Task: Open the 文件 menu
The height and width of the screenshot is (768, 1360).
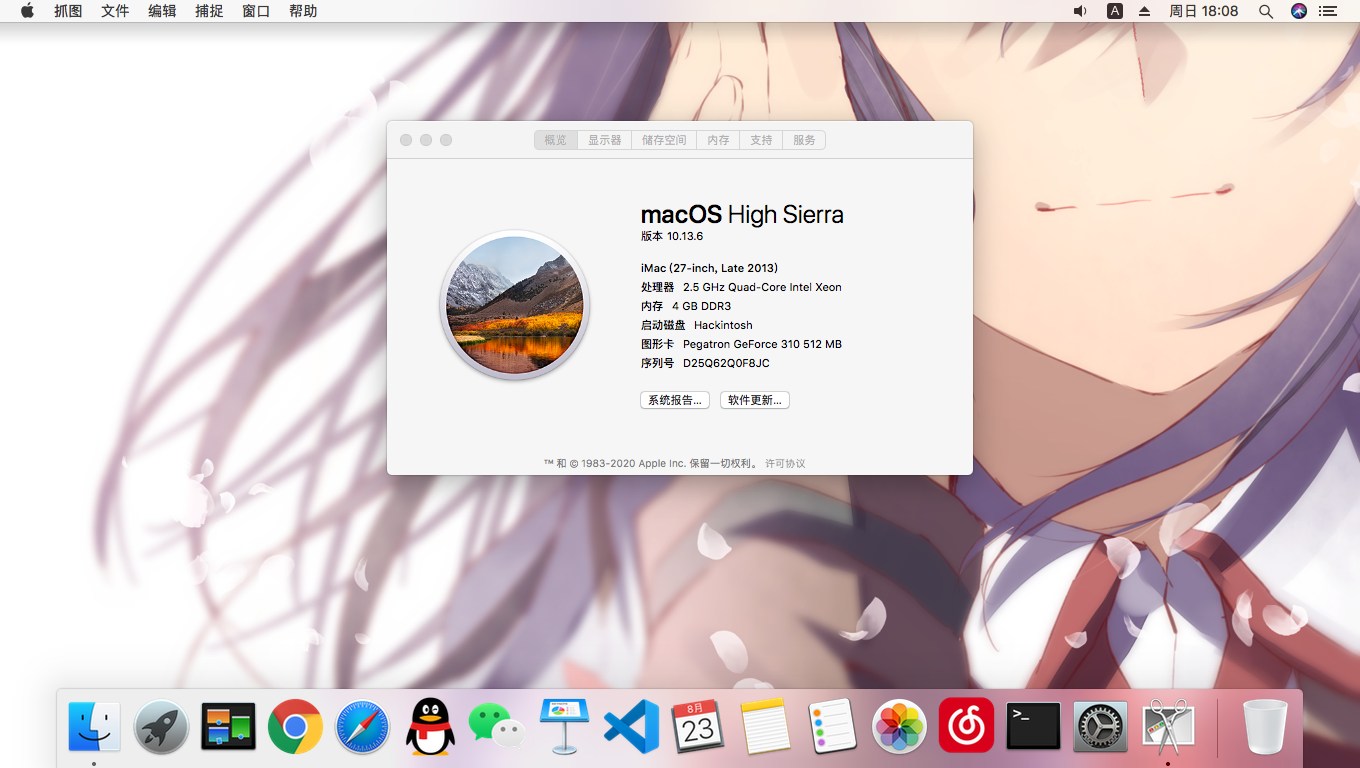Action: click(115, 11)
